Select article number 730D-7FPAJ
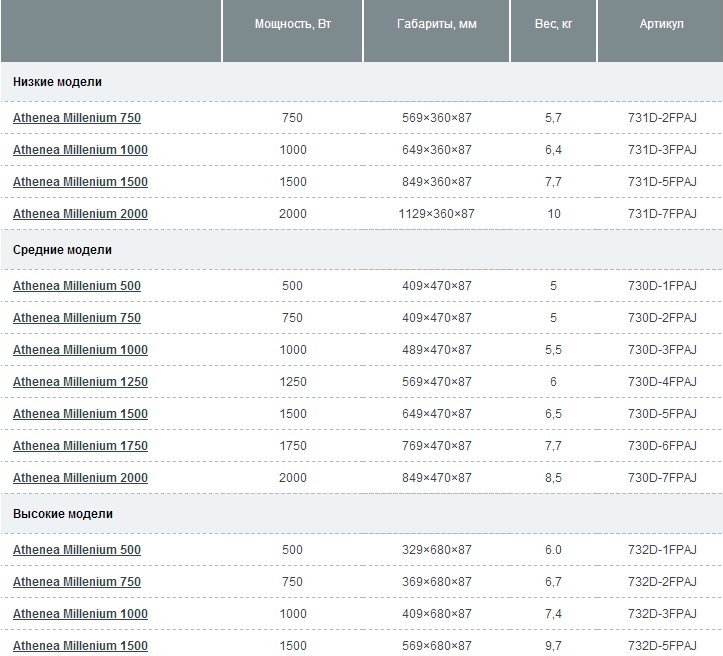Screen dimensions: 723x656 [x=662, y=478]
